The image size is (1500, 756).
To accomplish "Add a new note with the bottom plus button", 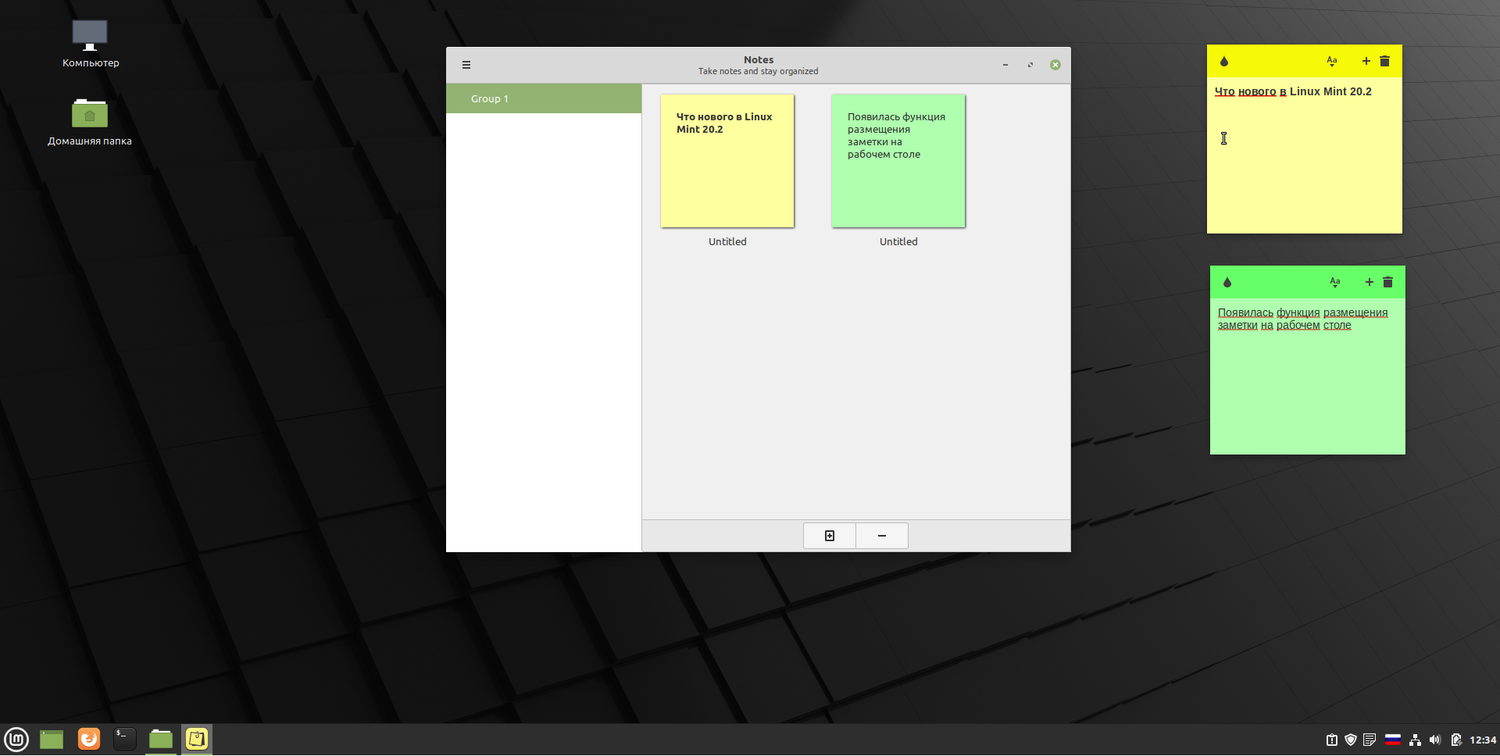I will click(x=830, y=536).
